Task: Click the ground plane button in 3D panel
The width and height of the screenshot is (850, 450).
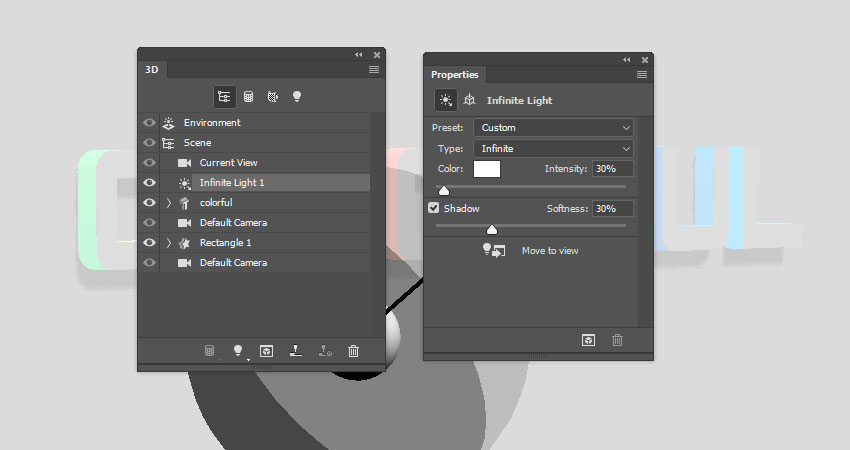Action: point(295,351)
